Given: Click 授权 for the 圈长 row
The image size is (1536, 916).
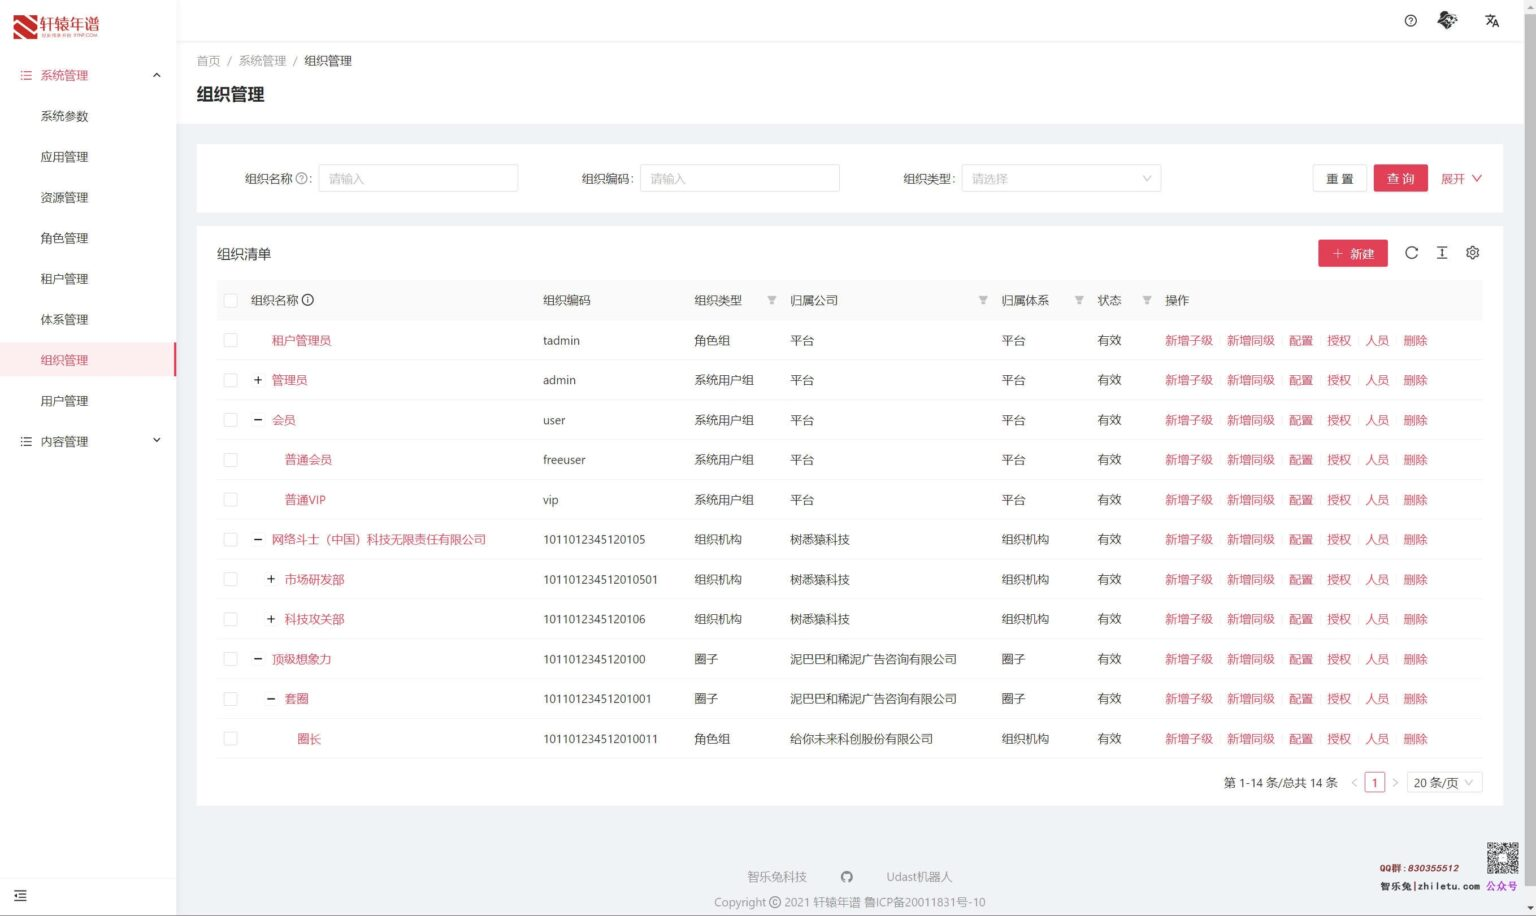Looking at the screenshot, I should [1339, 739].
